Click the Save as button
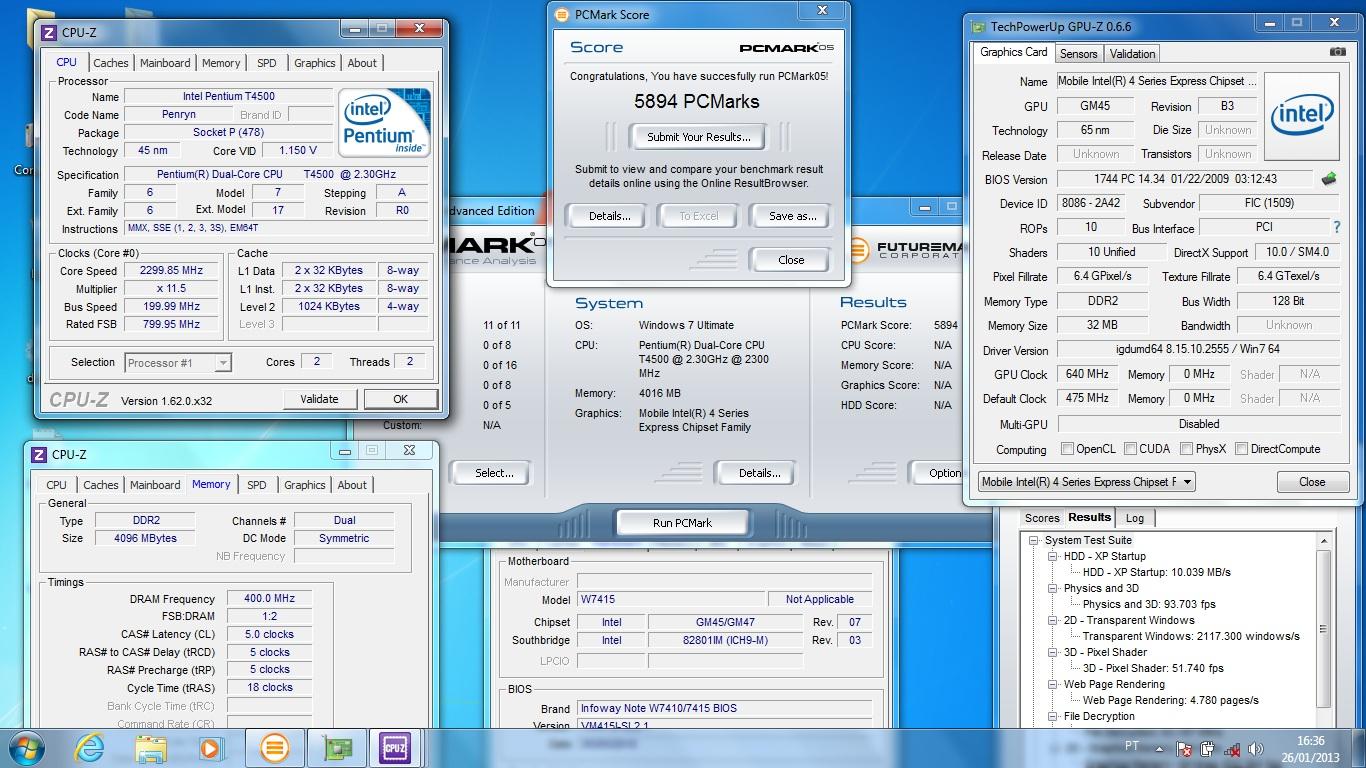 (793, 216)
